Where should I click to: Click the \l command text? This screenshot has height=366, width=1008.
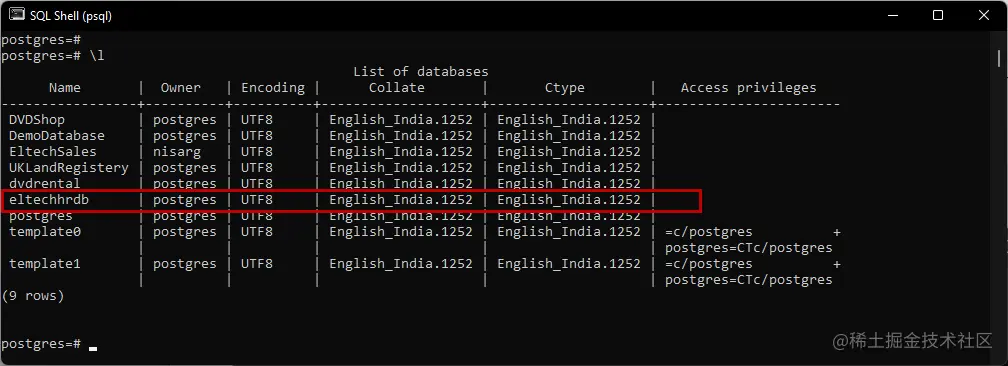coord(96,56)
